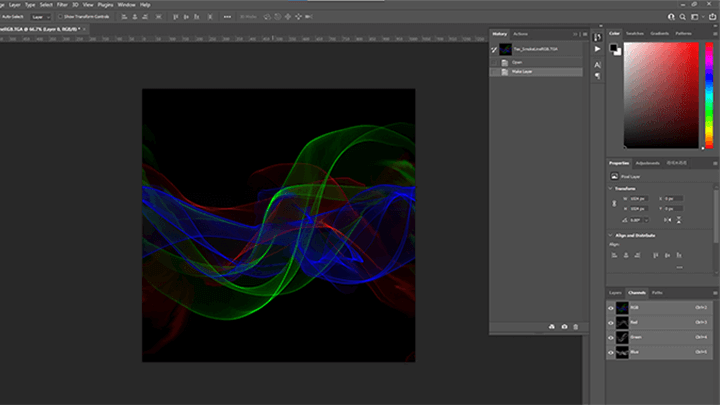This screenshot has height=405, width=720.
Task: Select the Red channel row
Action: point(659,323)
